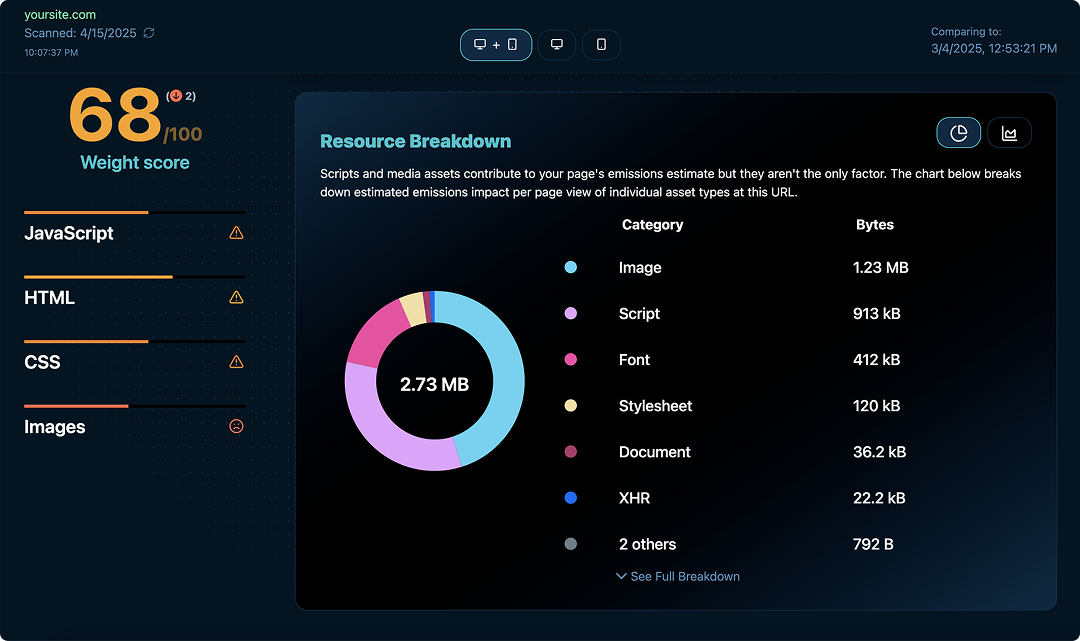Click the Images progress bar
The height and width of the screenshot is (641, 1080).
[x=135, y=406]
